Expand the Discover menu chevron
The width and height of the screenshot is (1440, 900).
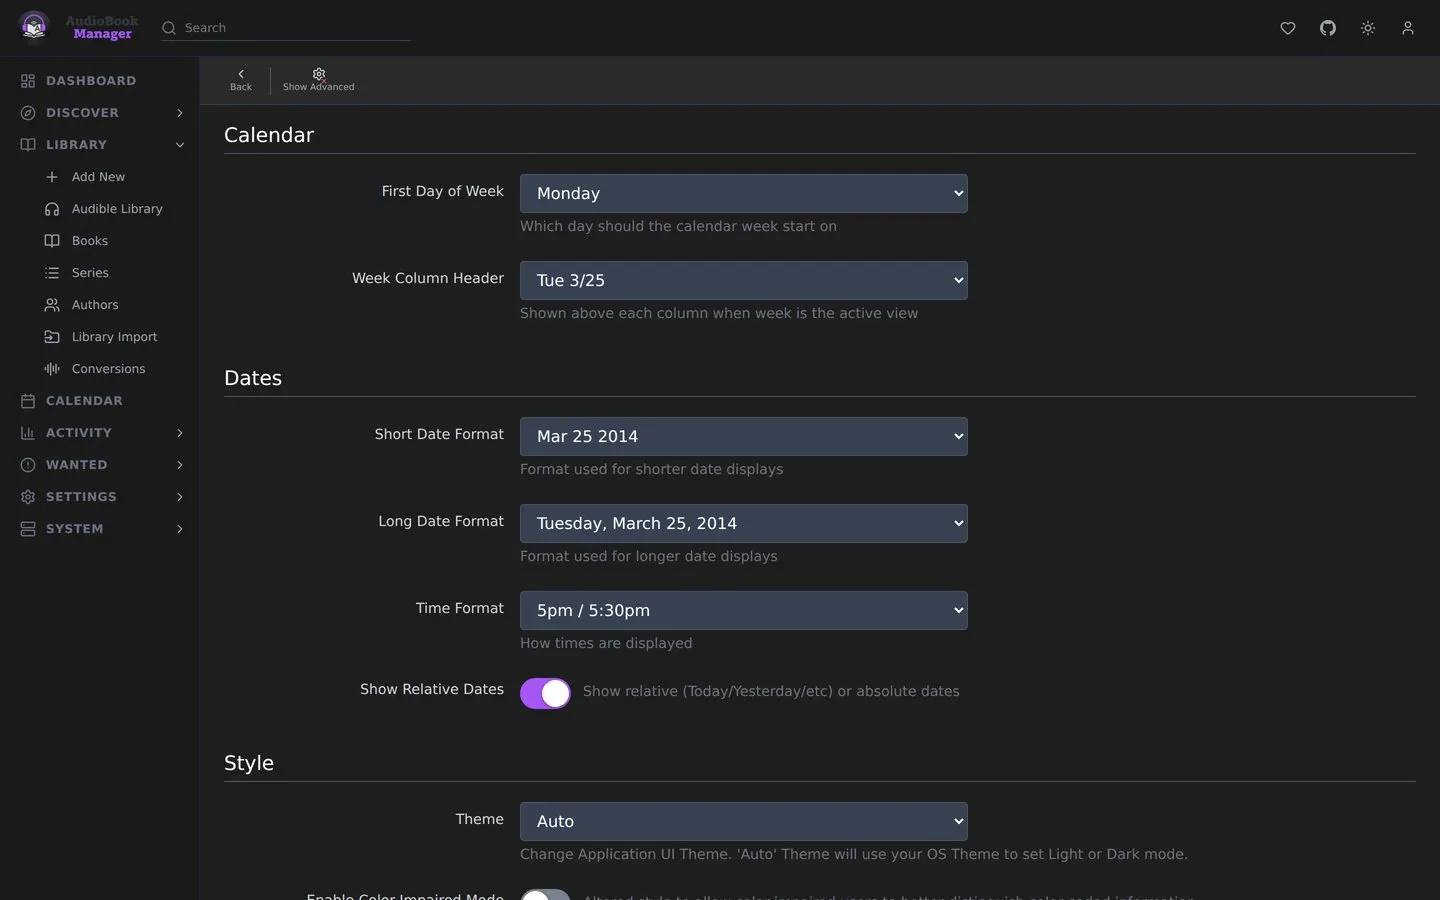pyautogui.click(x=180, y=113)
